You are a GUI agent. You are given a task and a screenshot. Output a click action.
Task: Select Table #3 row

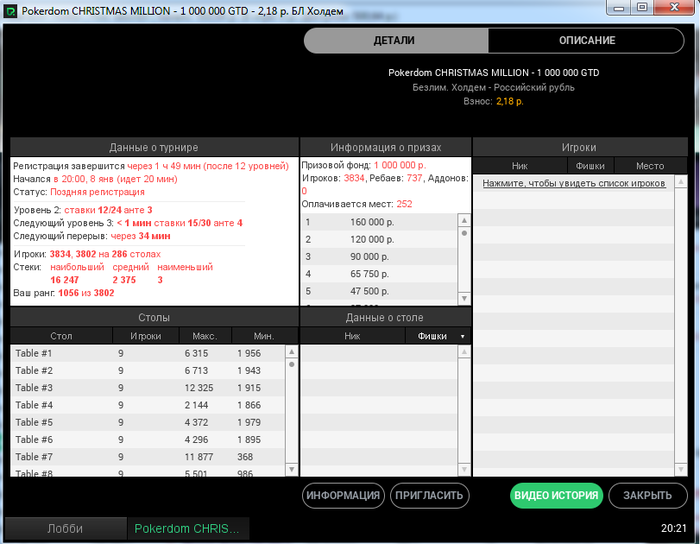click(x=148, y=388)
